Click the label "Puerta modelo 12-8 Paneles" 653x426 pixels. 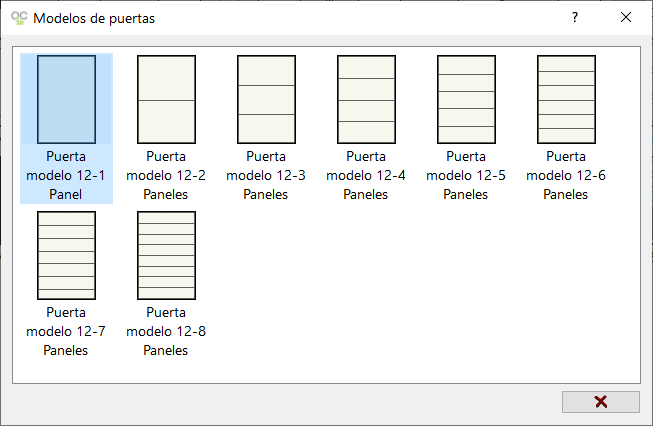tap(166, 331)
